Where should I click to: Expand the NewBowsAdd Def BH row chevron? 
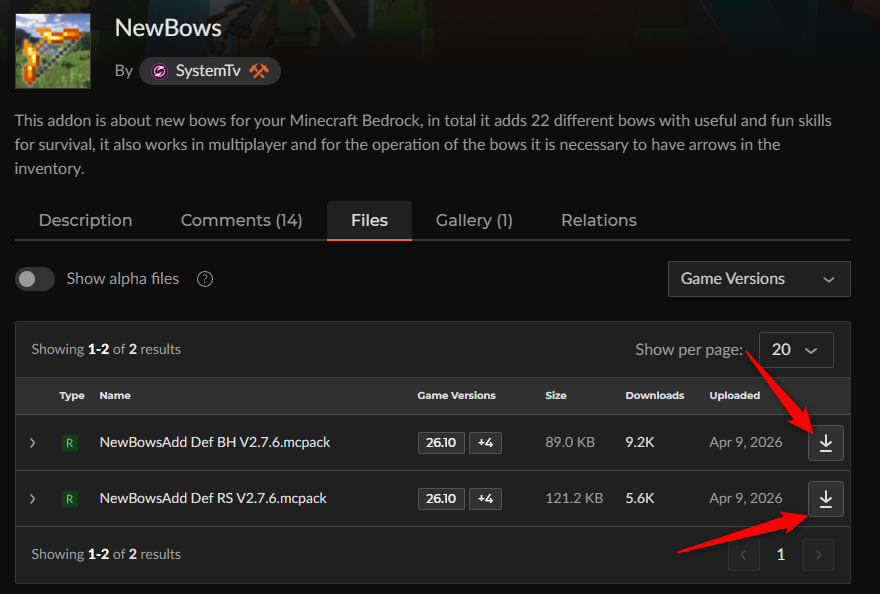pyautogui.click(x=33, y=443)
